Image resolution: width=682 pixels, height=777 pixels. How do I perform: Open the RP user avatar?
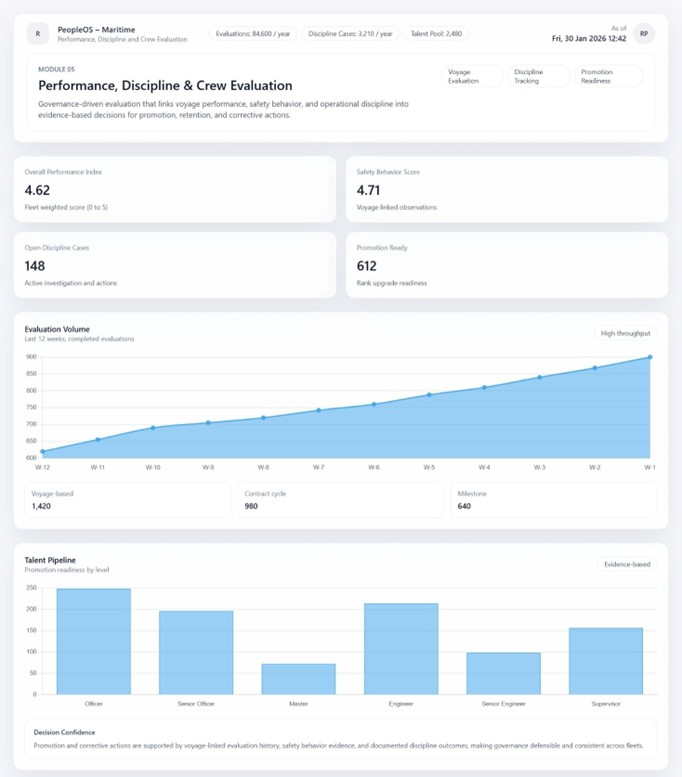644,33
